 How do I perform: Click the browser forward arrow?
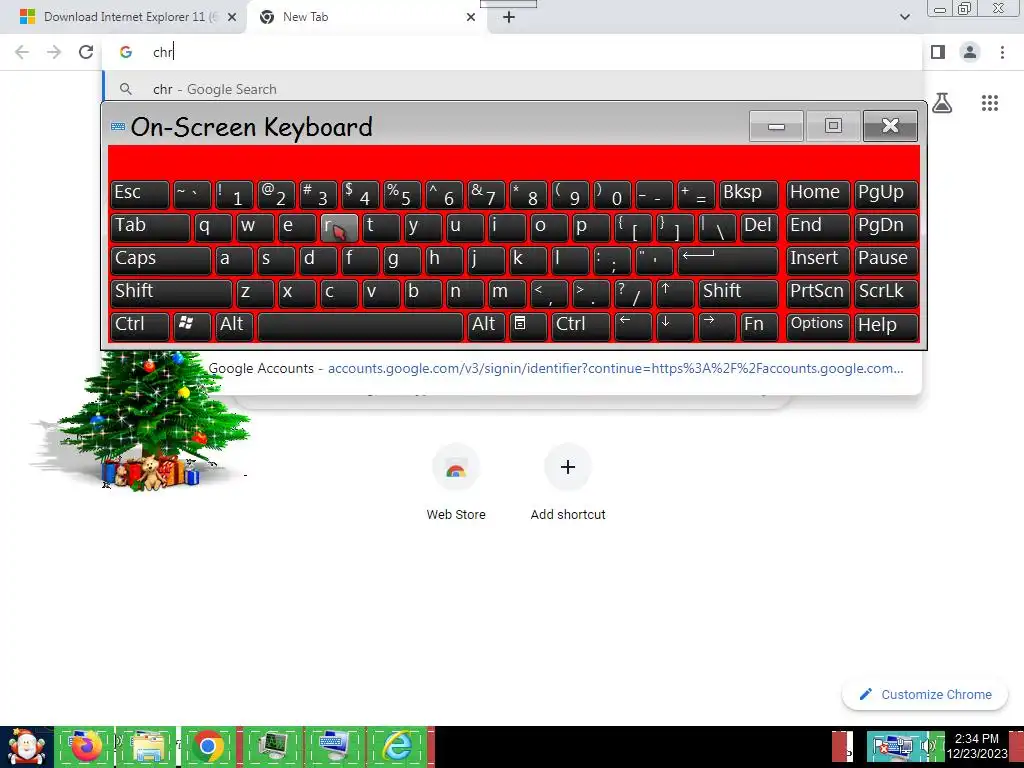[x=54, y=52]
